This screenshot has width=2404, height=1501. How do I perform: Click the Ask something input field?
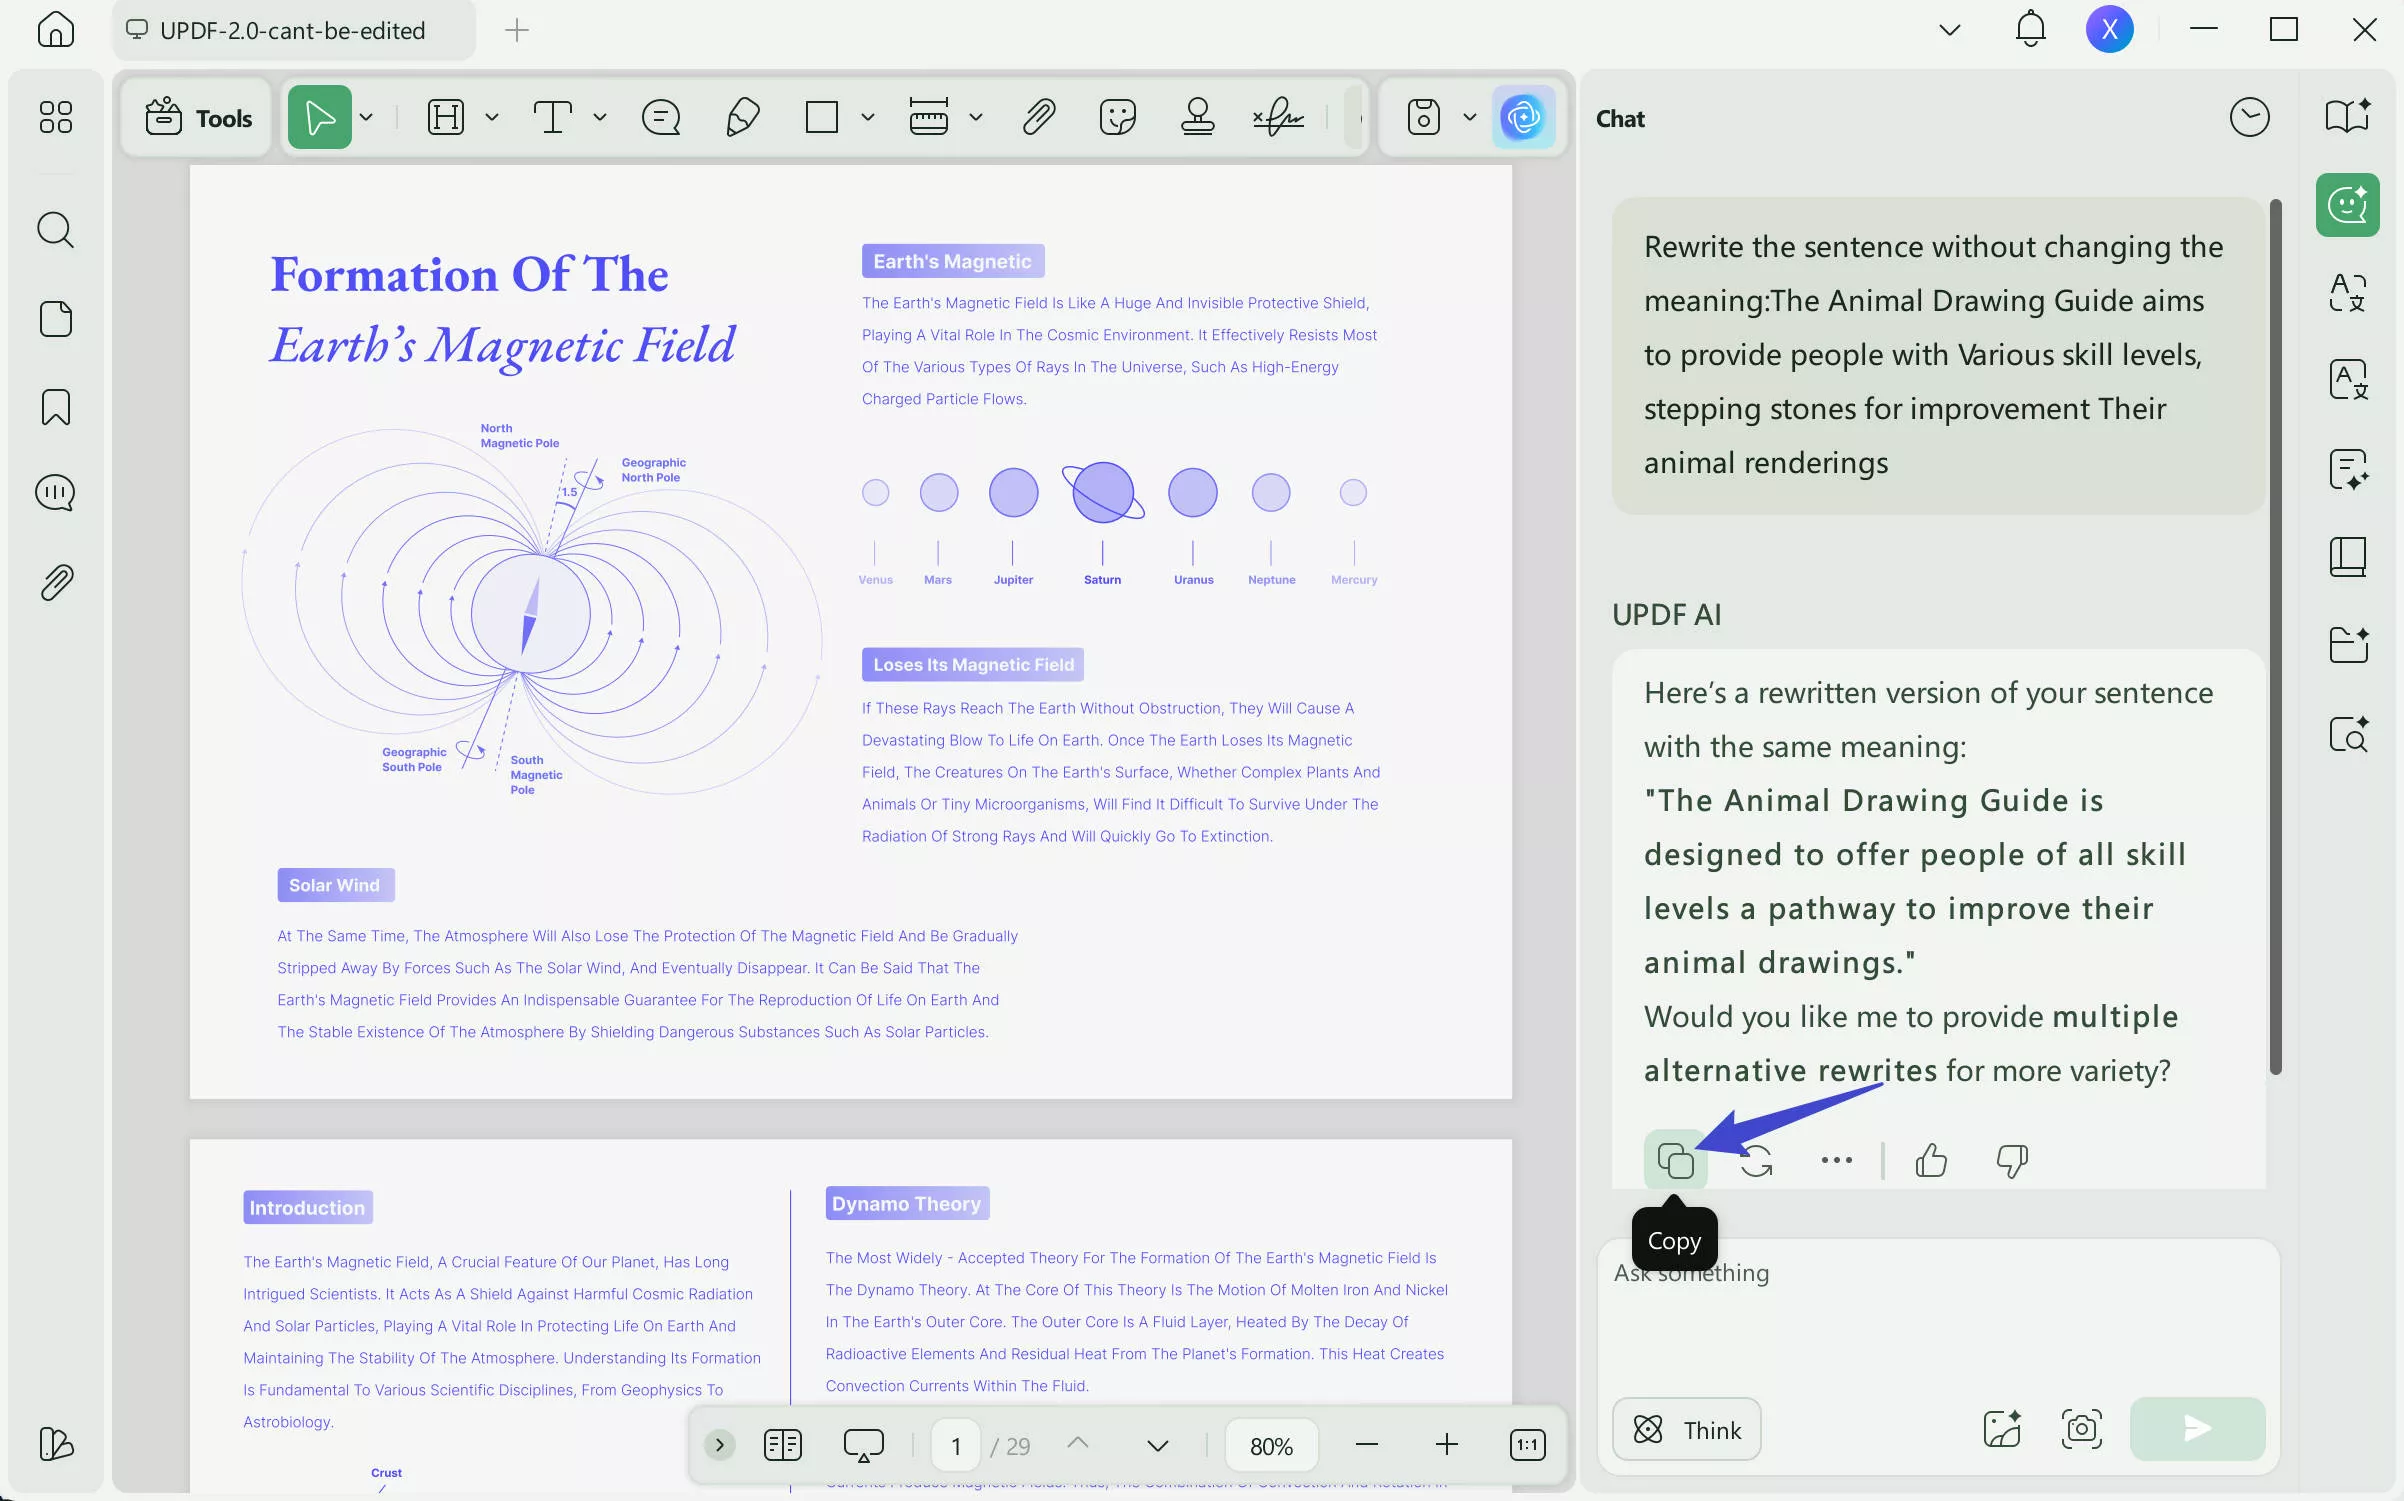pos(1937,1315)
